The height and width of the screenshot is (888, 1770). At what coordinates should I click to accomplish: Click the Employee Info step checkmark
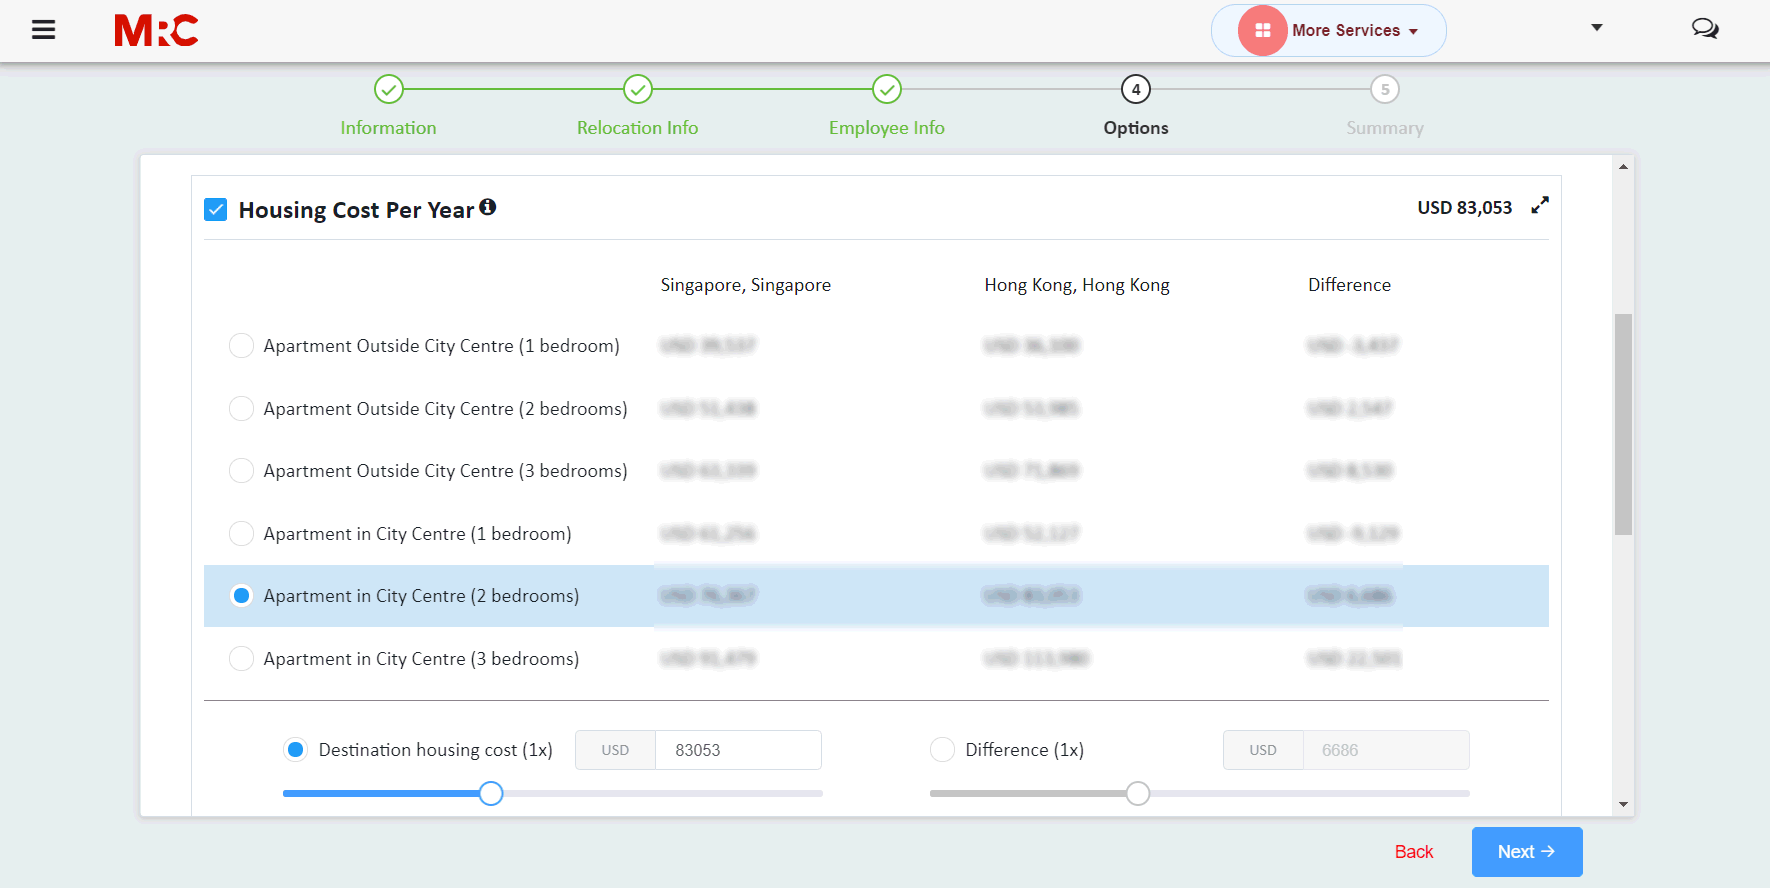point(886,90)
